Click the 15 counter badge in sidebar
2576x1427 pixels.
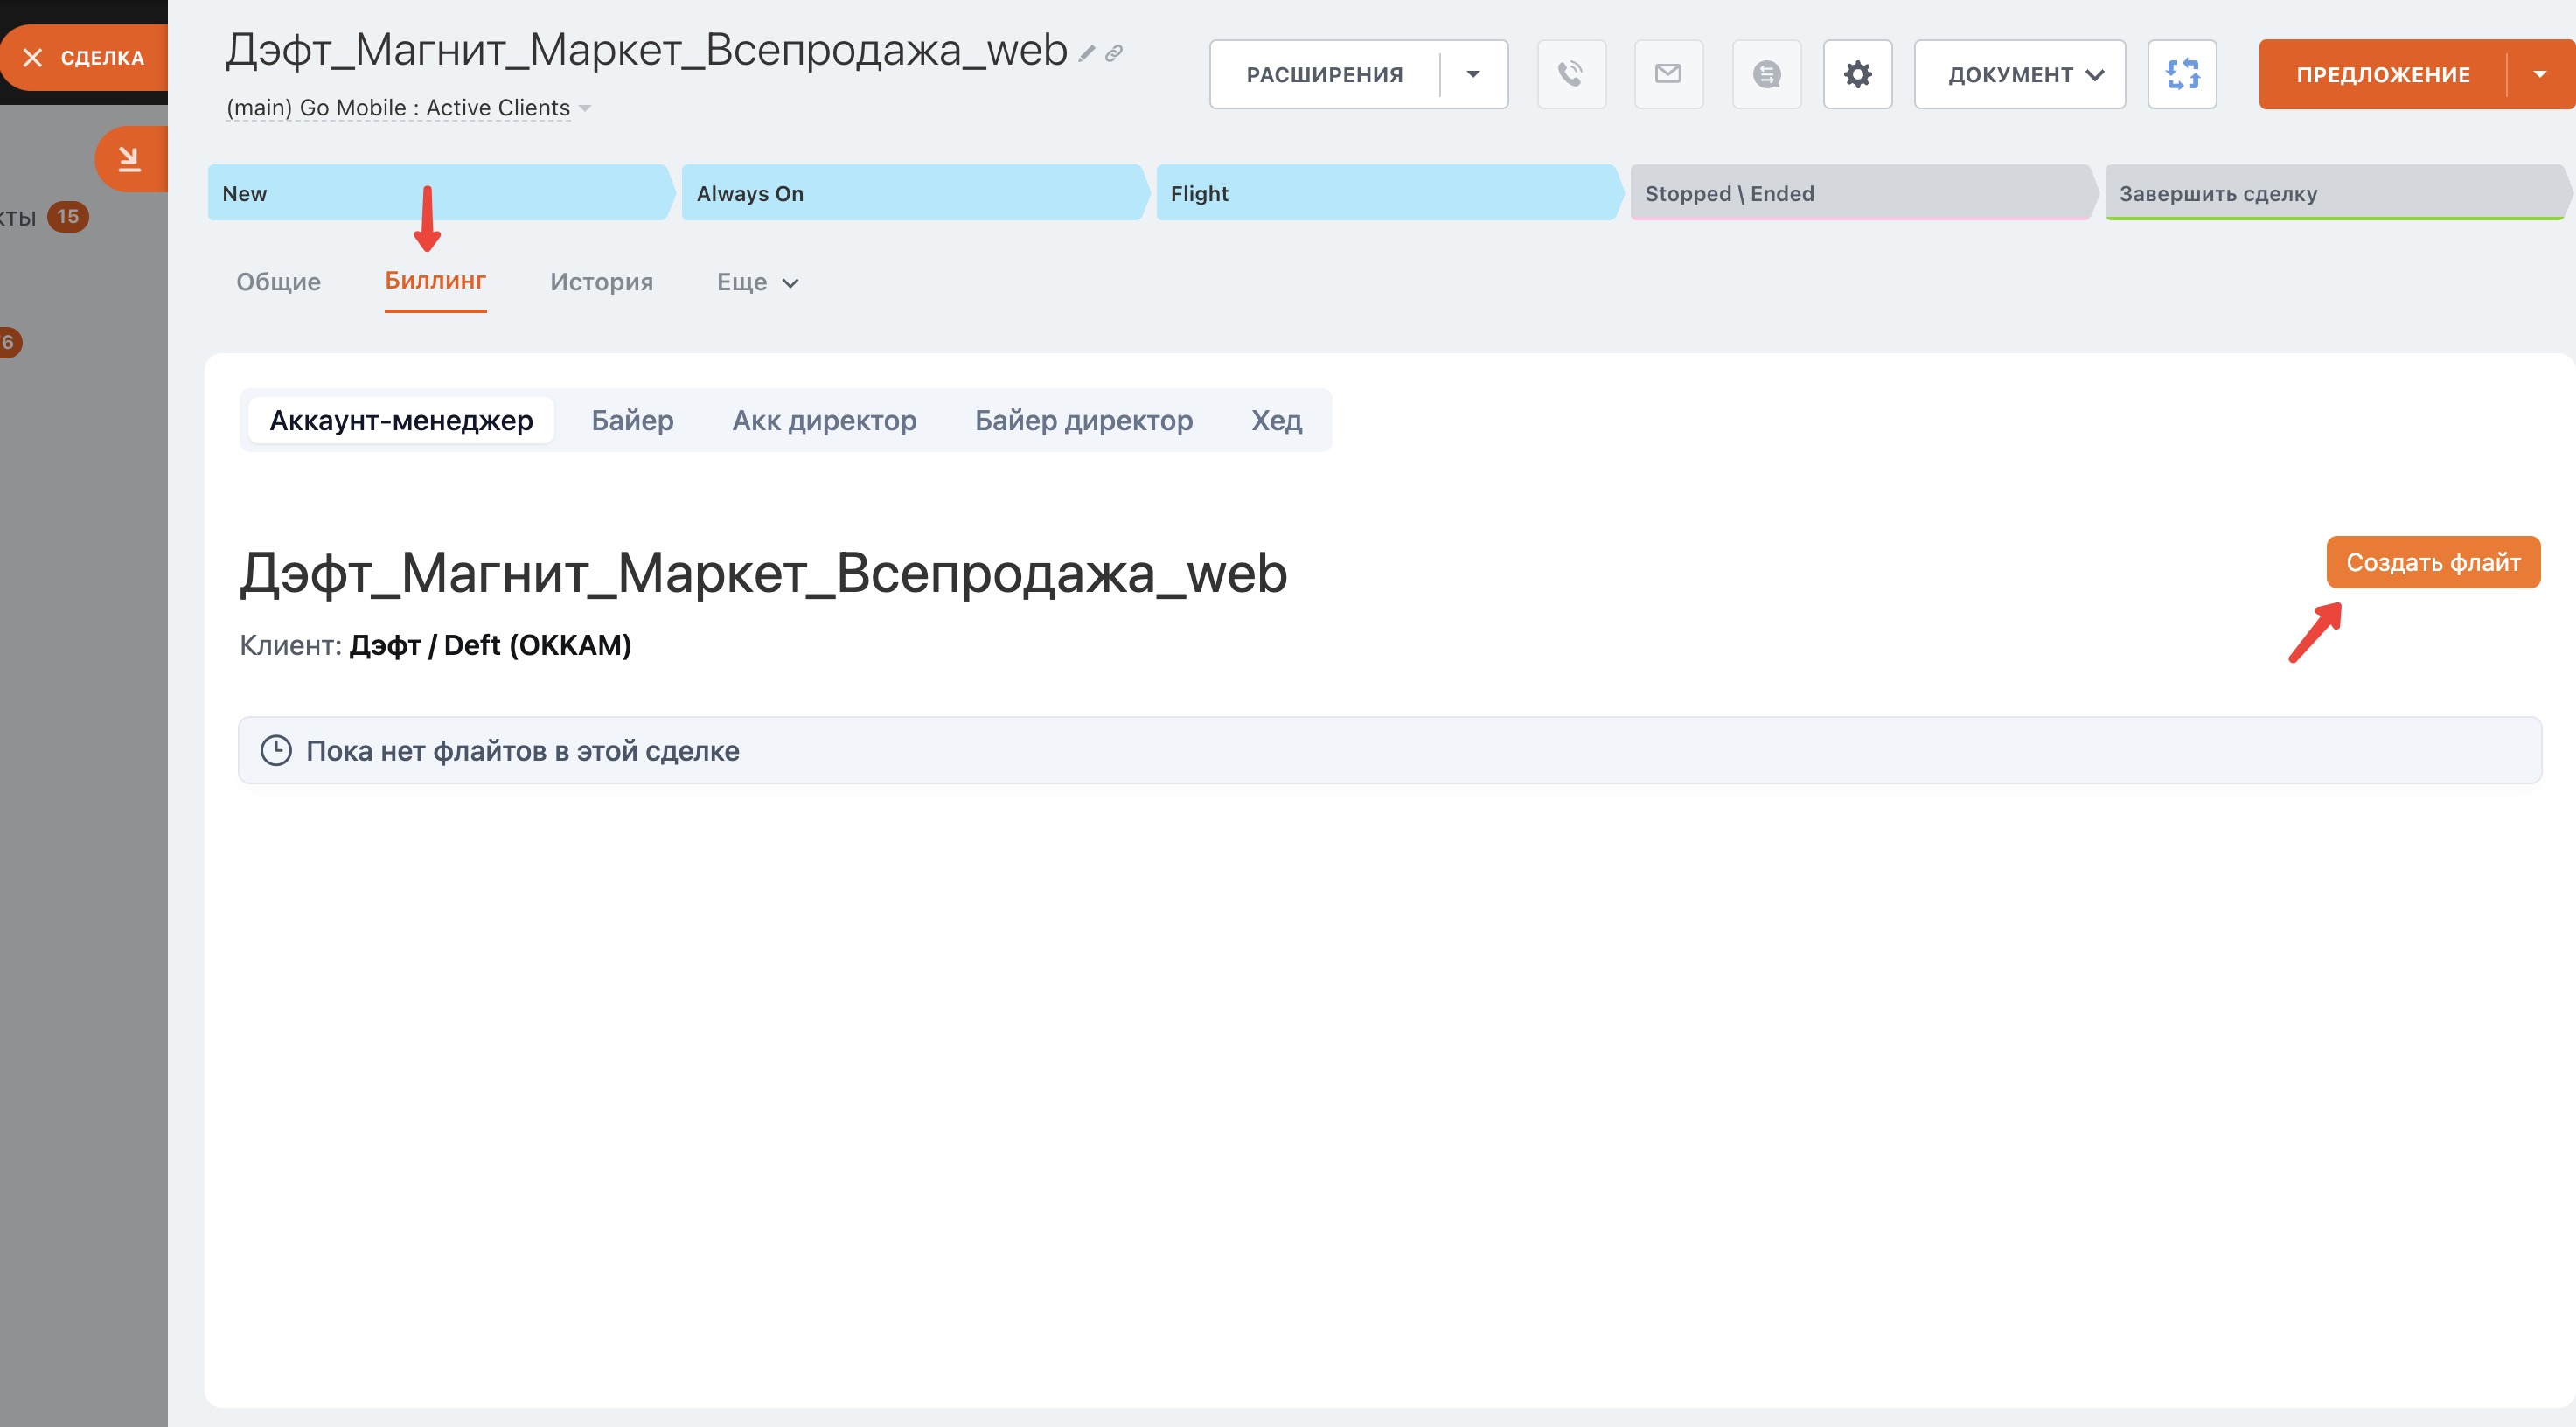[x=68, y=216]
